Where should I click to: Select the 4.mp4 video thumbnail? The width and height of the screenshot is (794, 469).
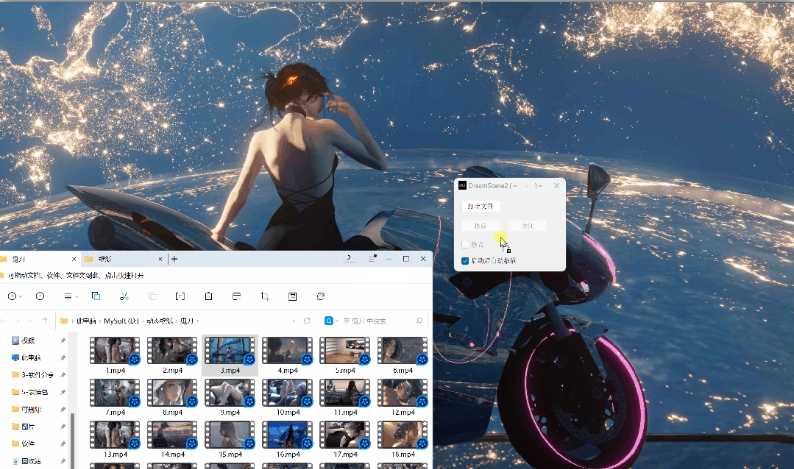[x=287, y=350]
